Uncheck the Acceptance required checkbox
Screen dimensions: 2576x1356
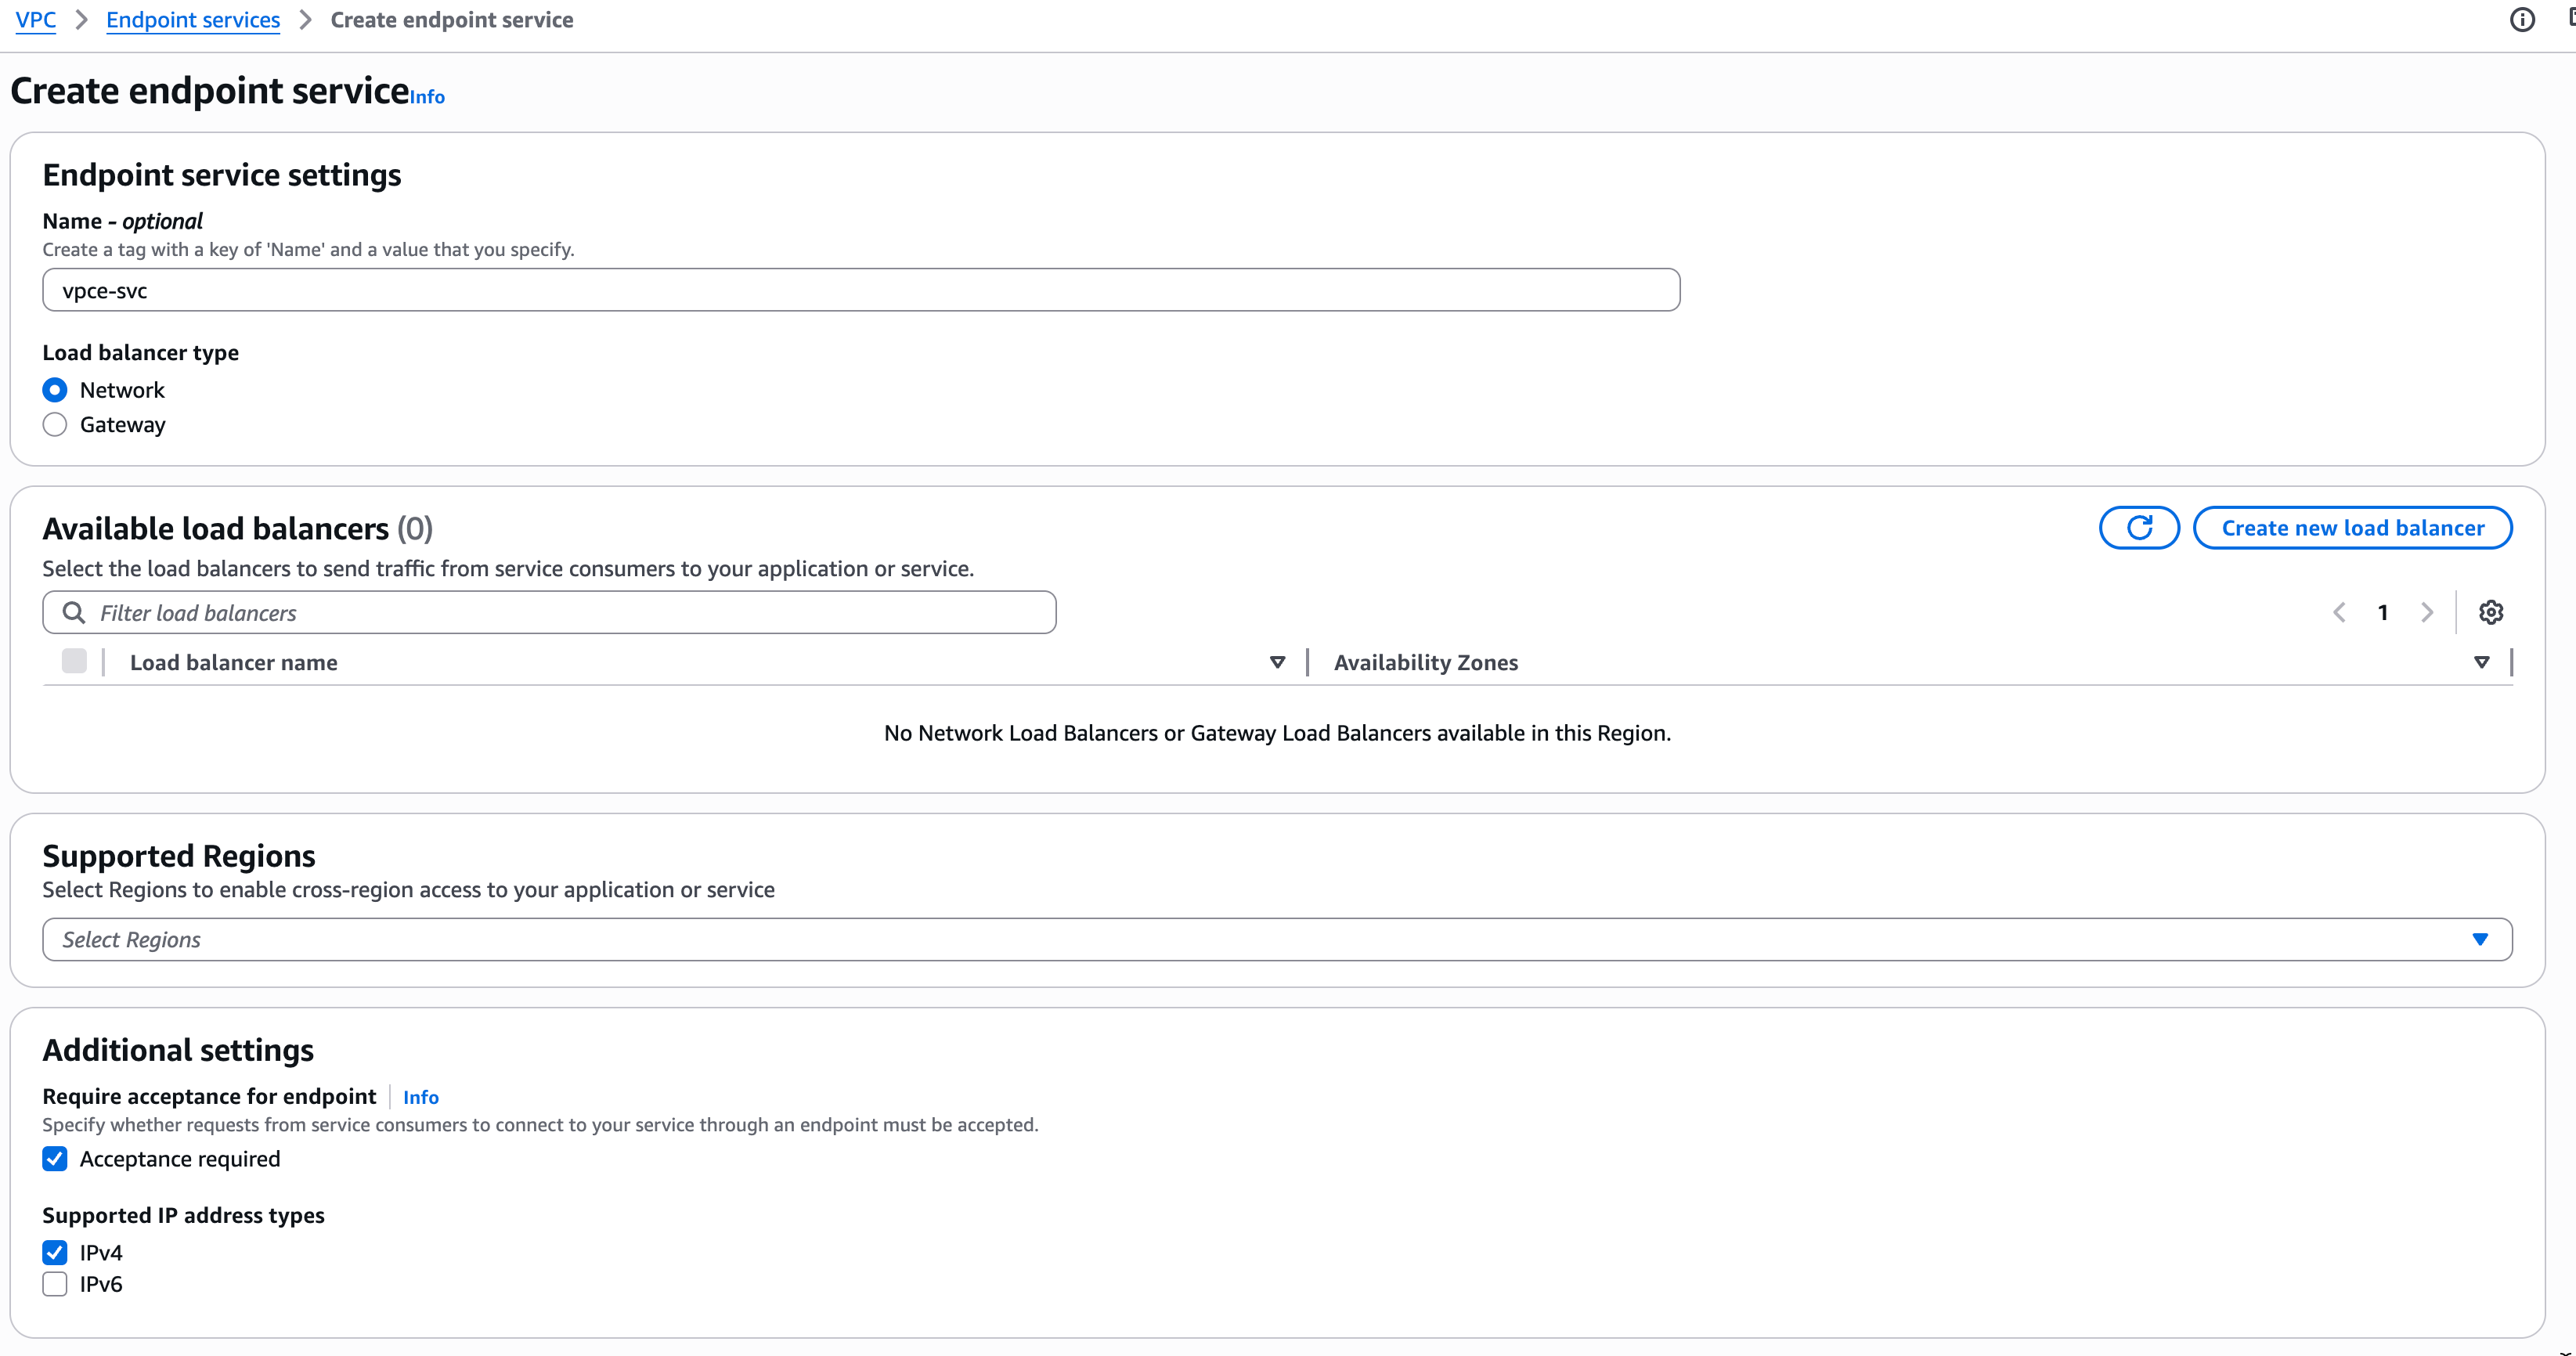[x=55, y=1159]
